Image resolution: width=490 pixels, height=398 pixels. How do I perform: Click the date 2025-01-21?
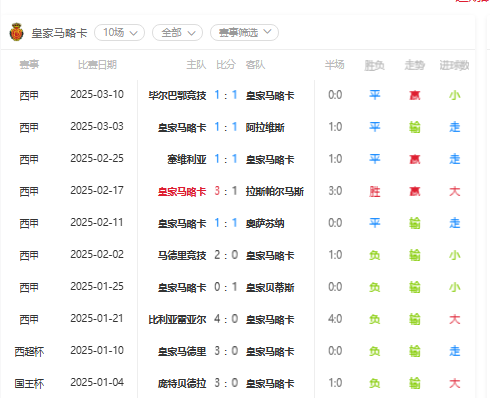point(97,319)
